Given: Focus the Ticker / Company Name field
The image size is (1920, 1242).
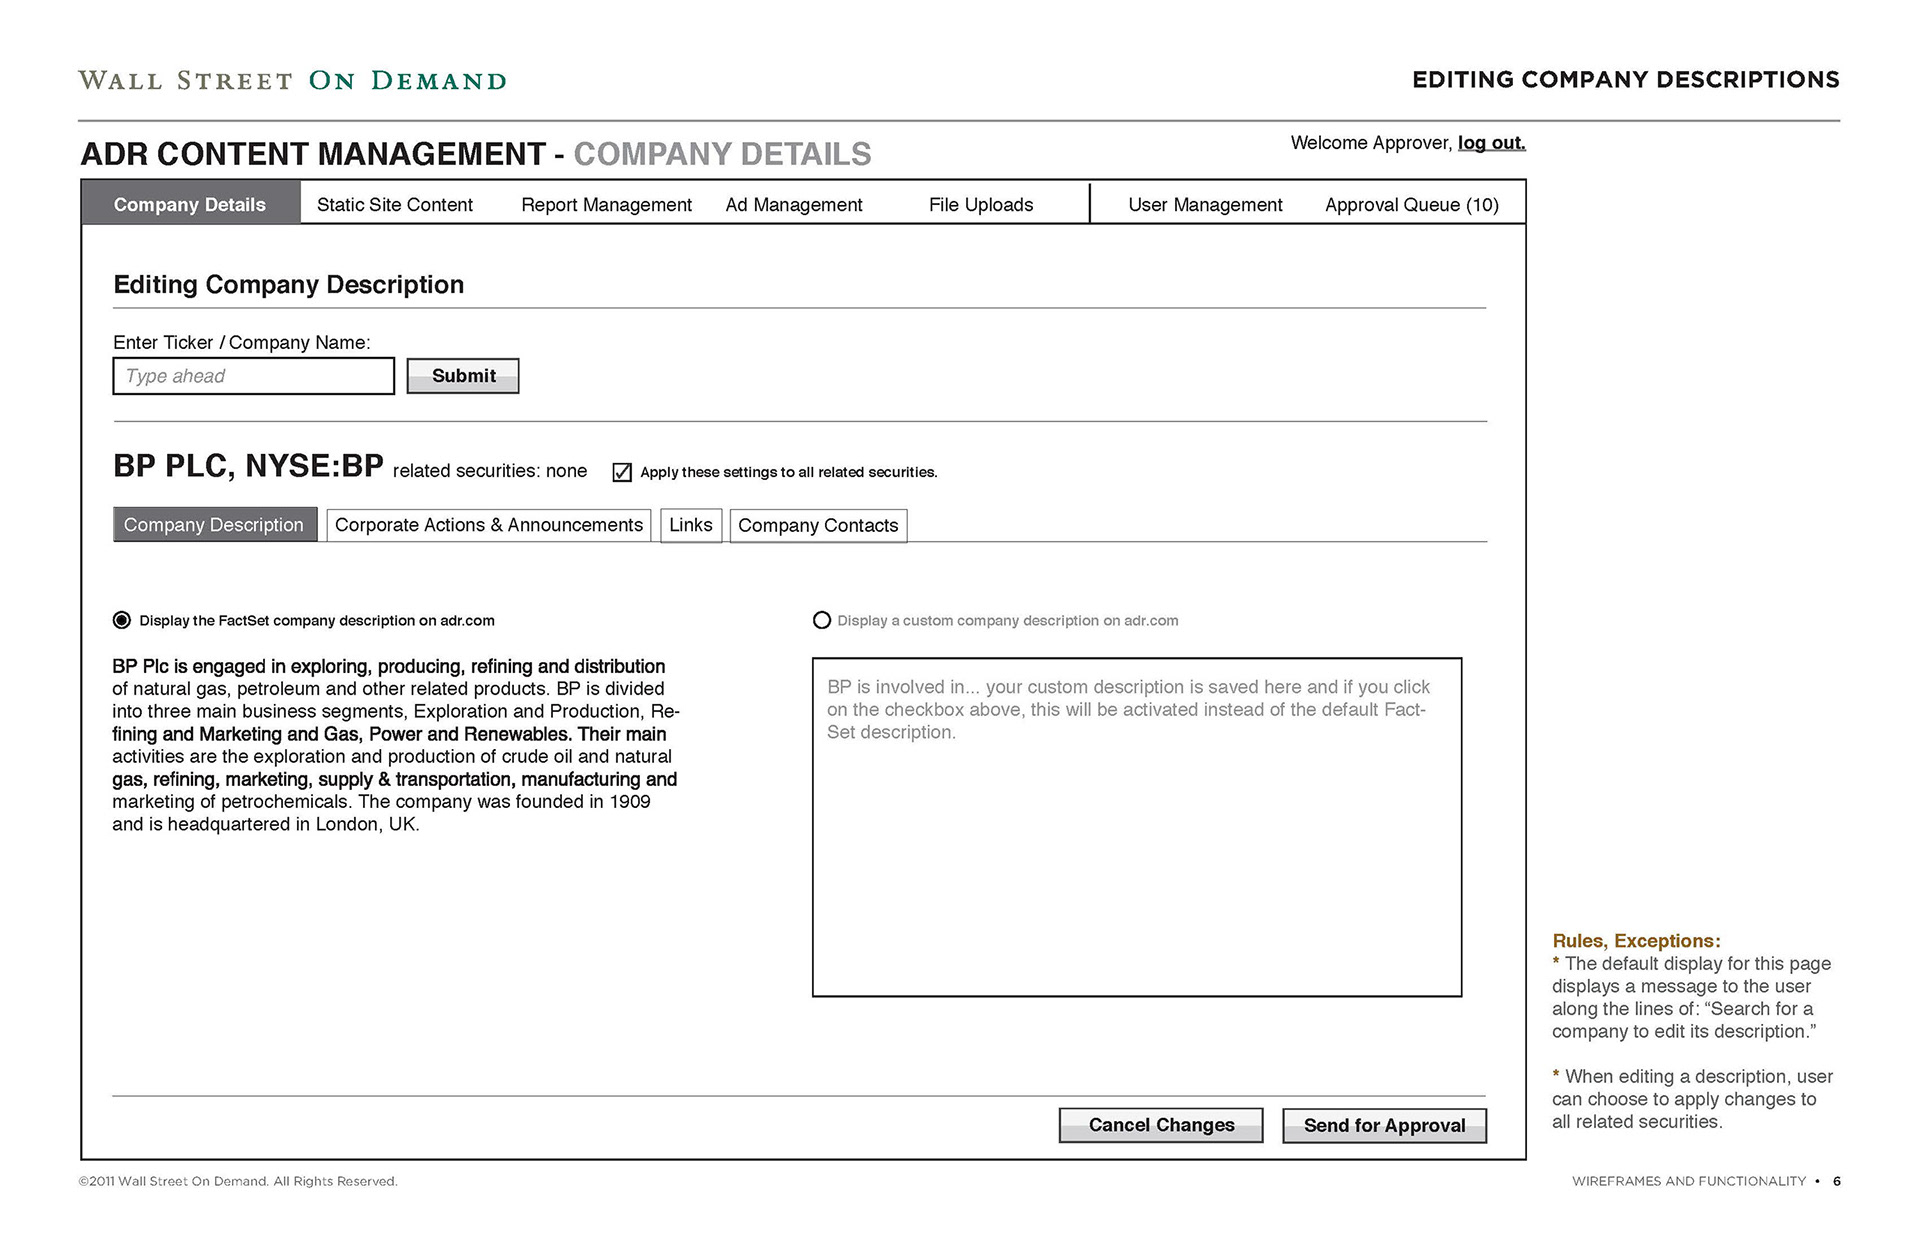Looking at the screenshot, I should pos(254,376).
